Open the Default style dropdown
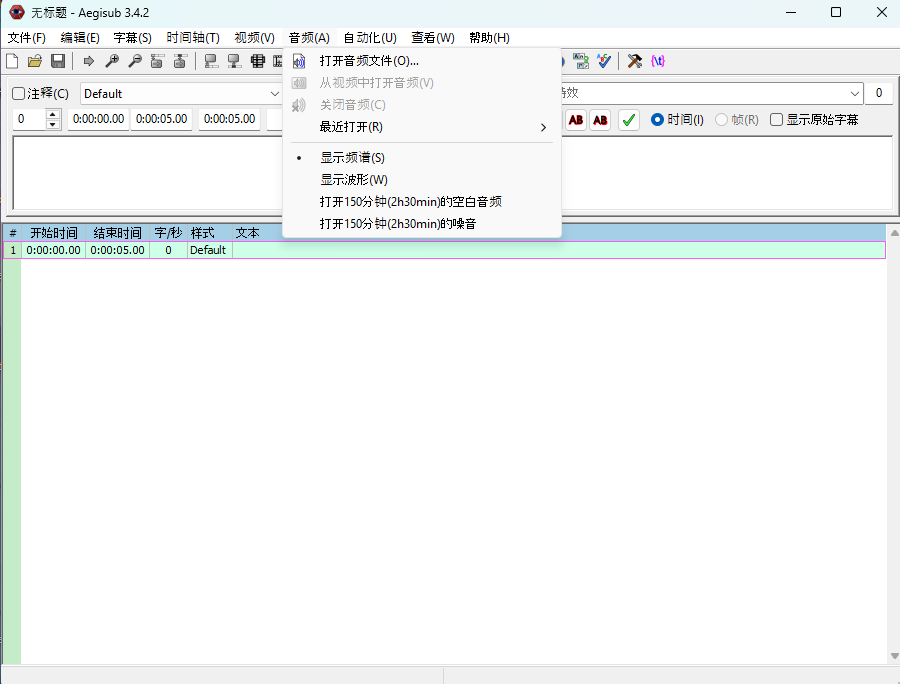 click(x=180, y=94)
